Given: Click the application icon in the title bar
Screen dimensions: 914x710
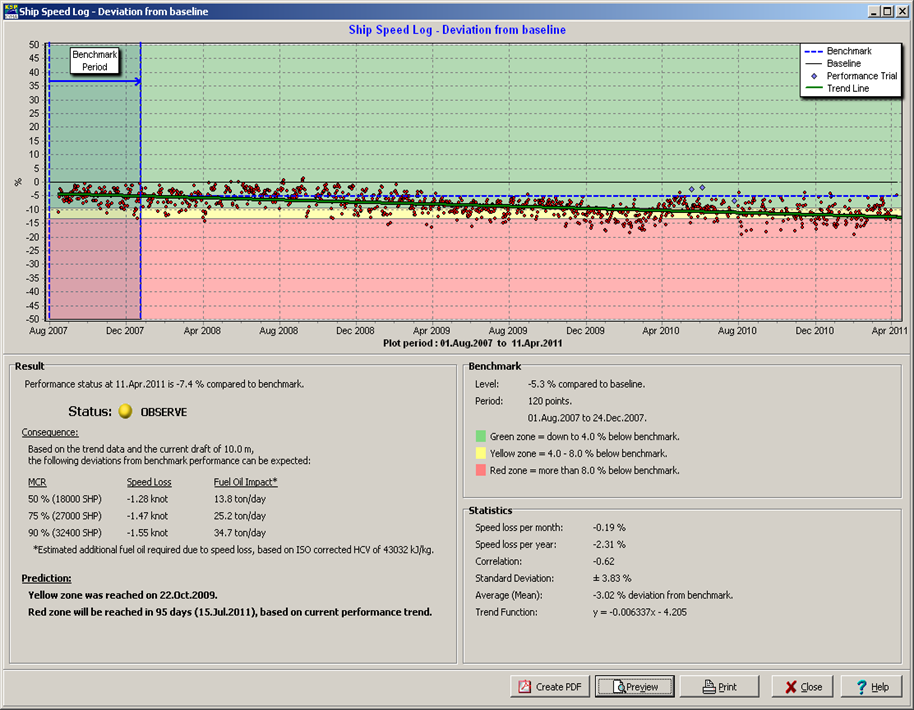Looking at the screenshot, I should coord(8,11).
